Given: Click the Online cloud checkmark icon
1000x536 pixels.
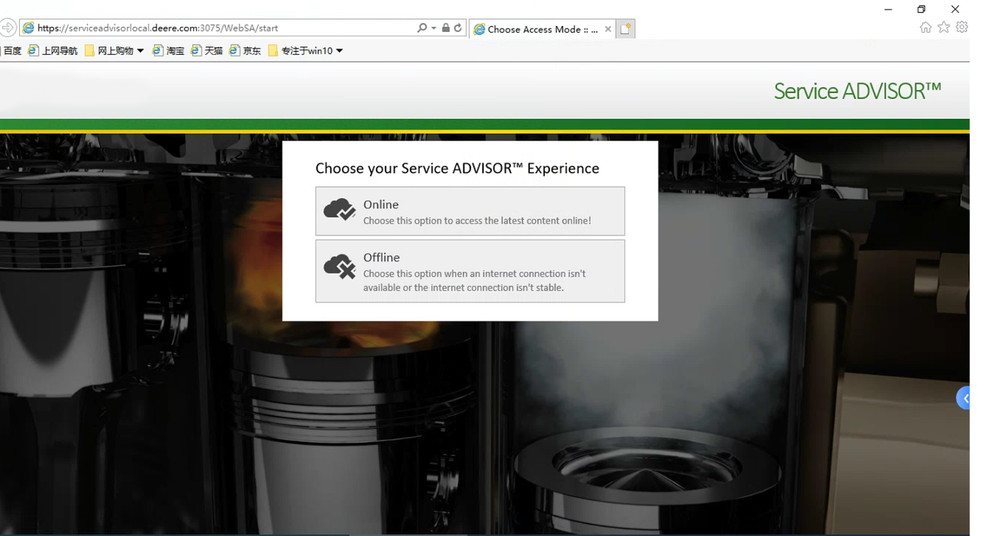Looking at the screenshot, I should point(340,210).
